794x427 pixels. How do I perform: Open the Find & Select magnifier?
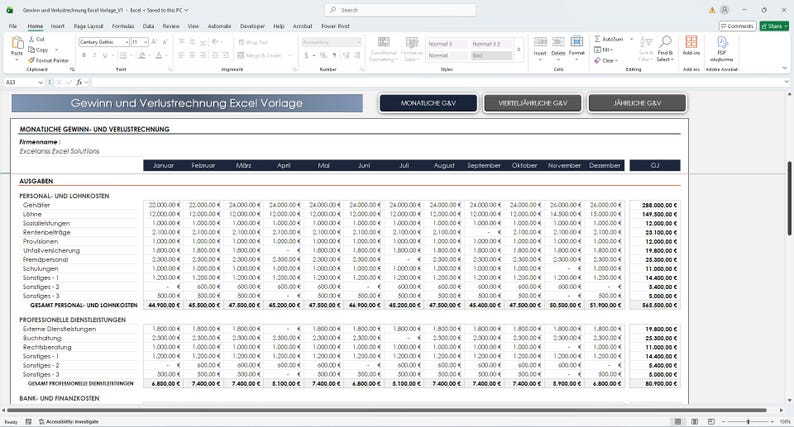[x=665, y=49]
